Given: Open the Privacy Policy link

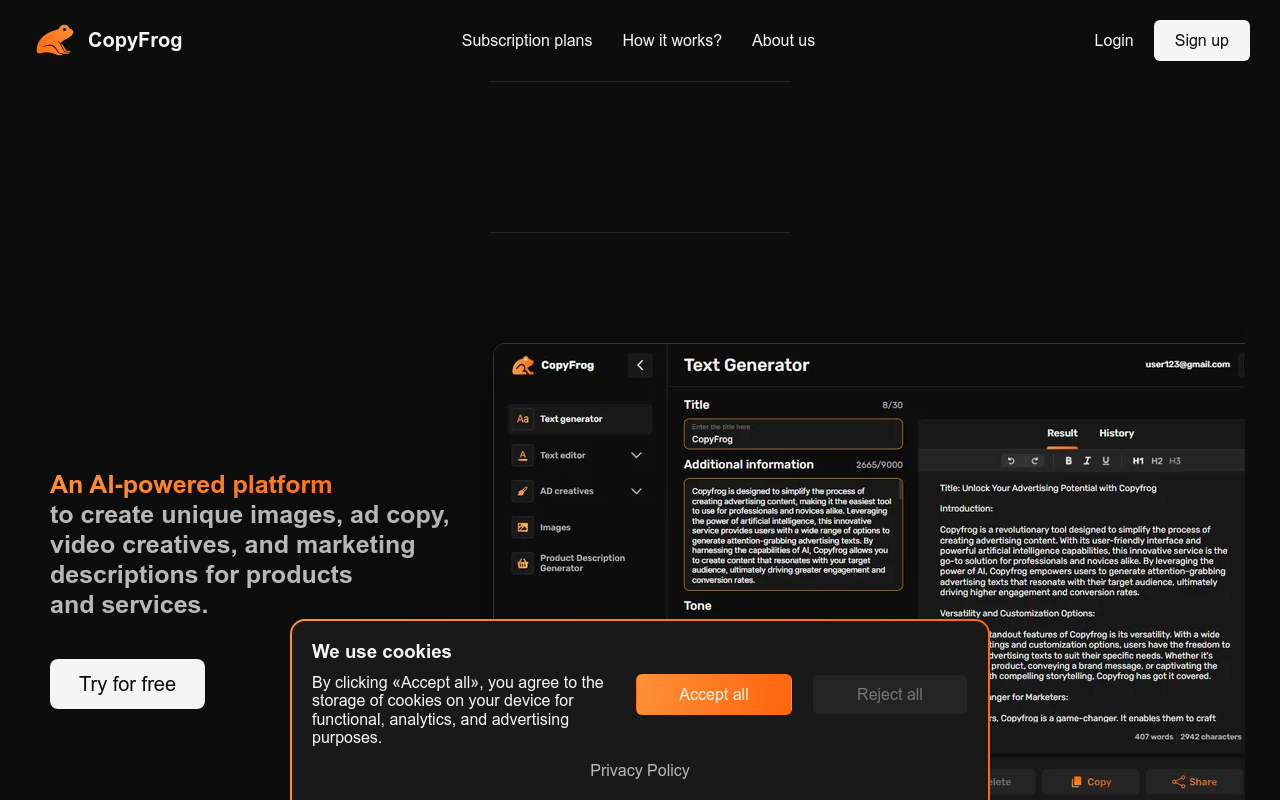Looking at the screenshot, I should click(640, 770).
